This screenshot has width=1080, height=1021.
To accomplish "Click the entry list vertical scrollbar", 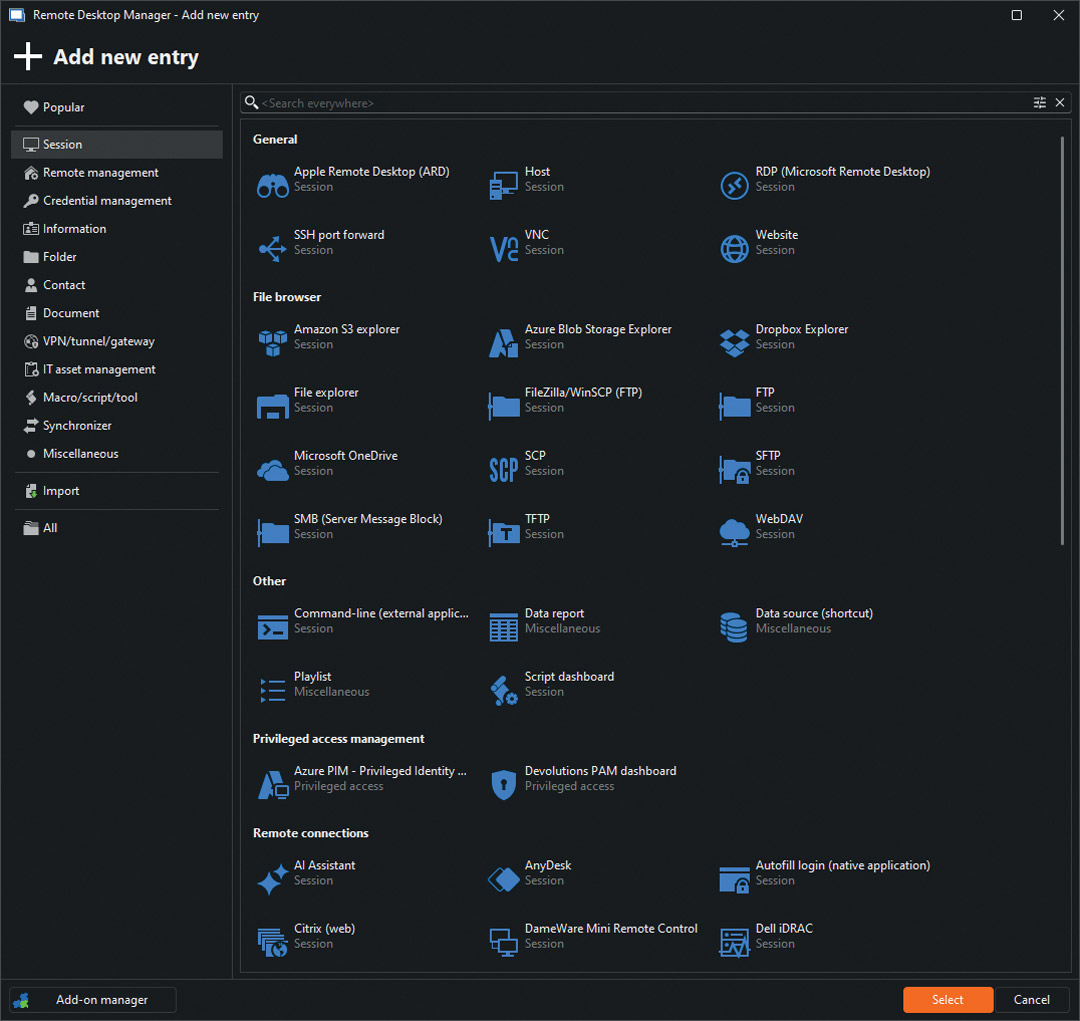I will [1062, 341].
